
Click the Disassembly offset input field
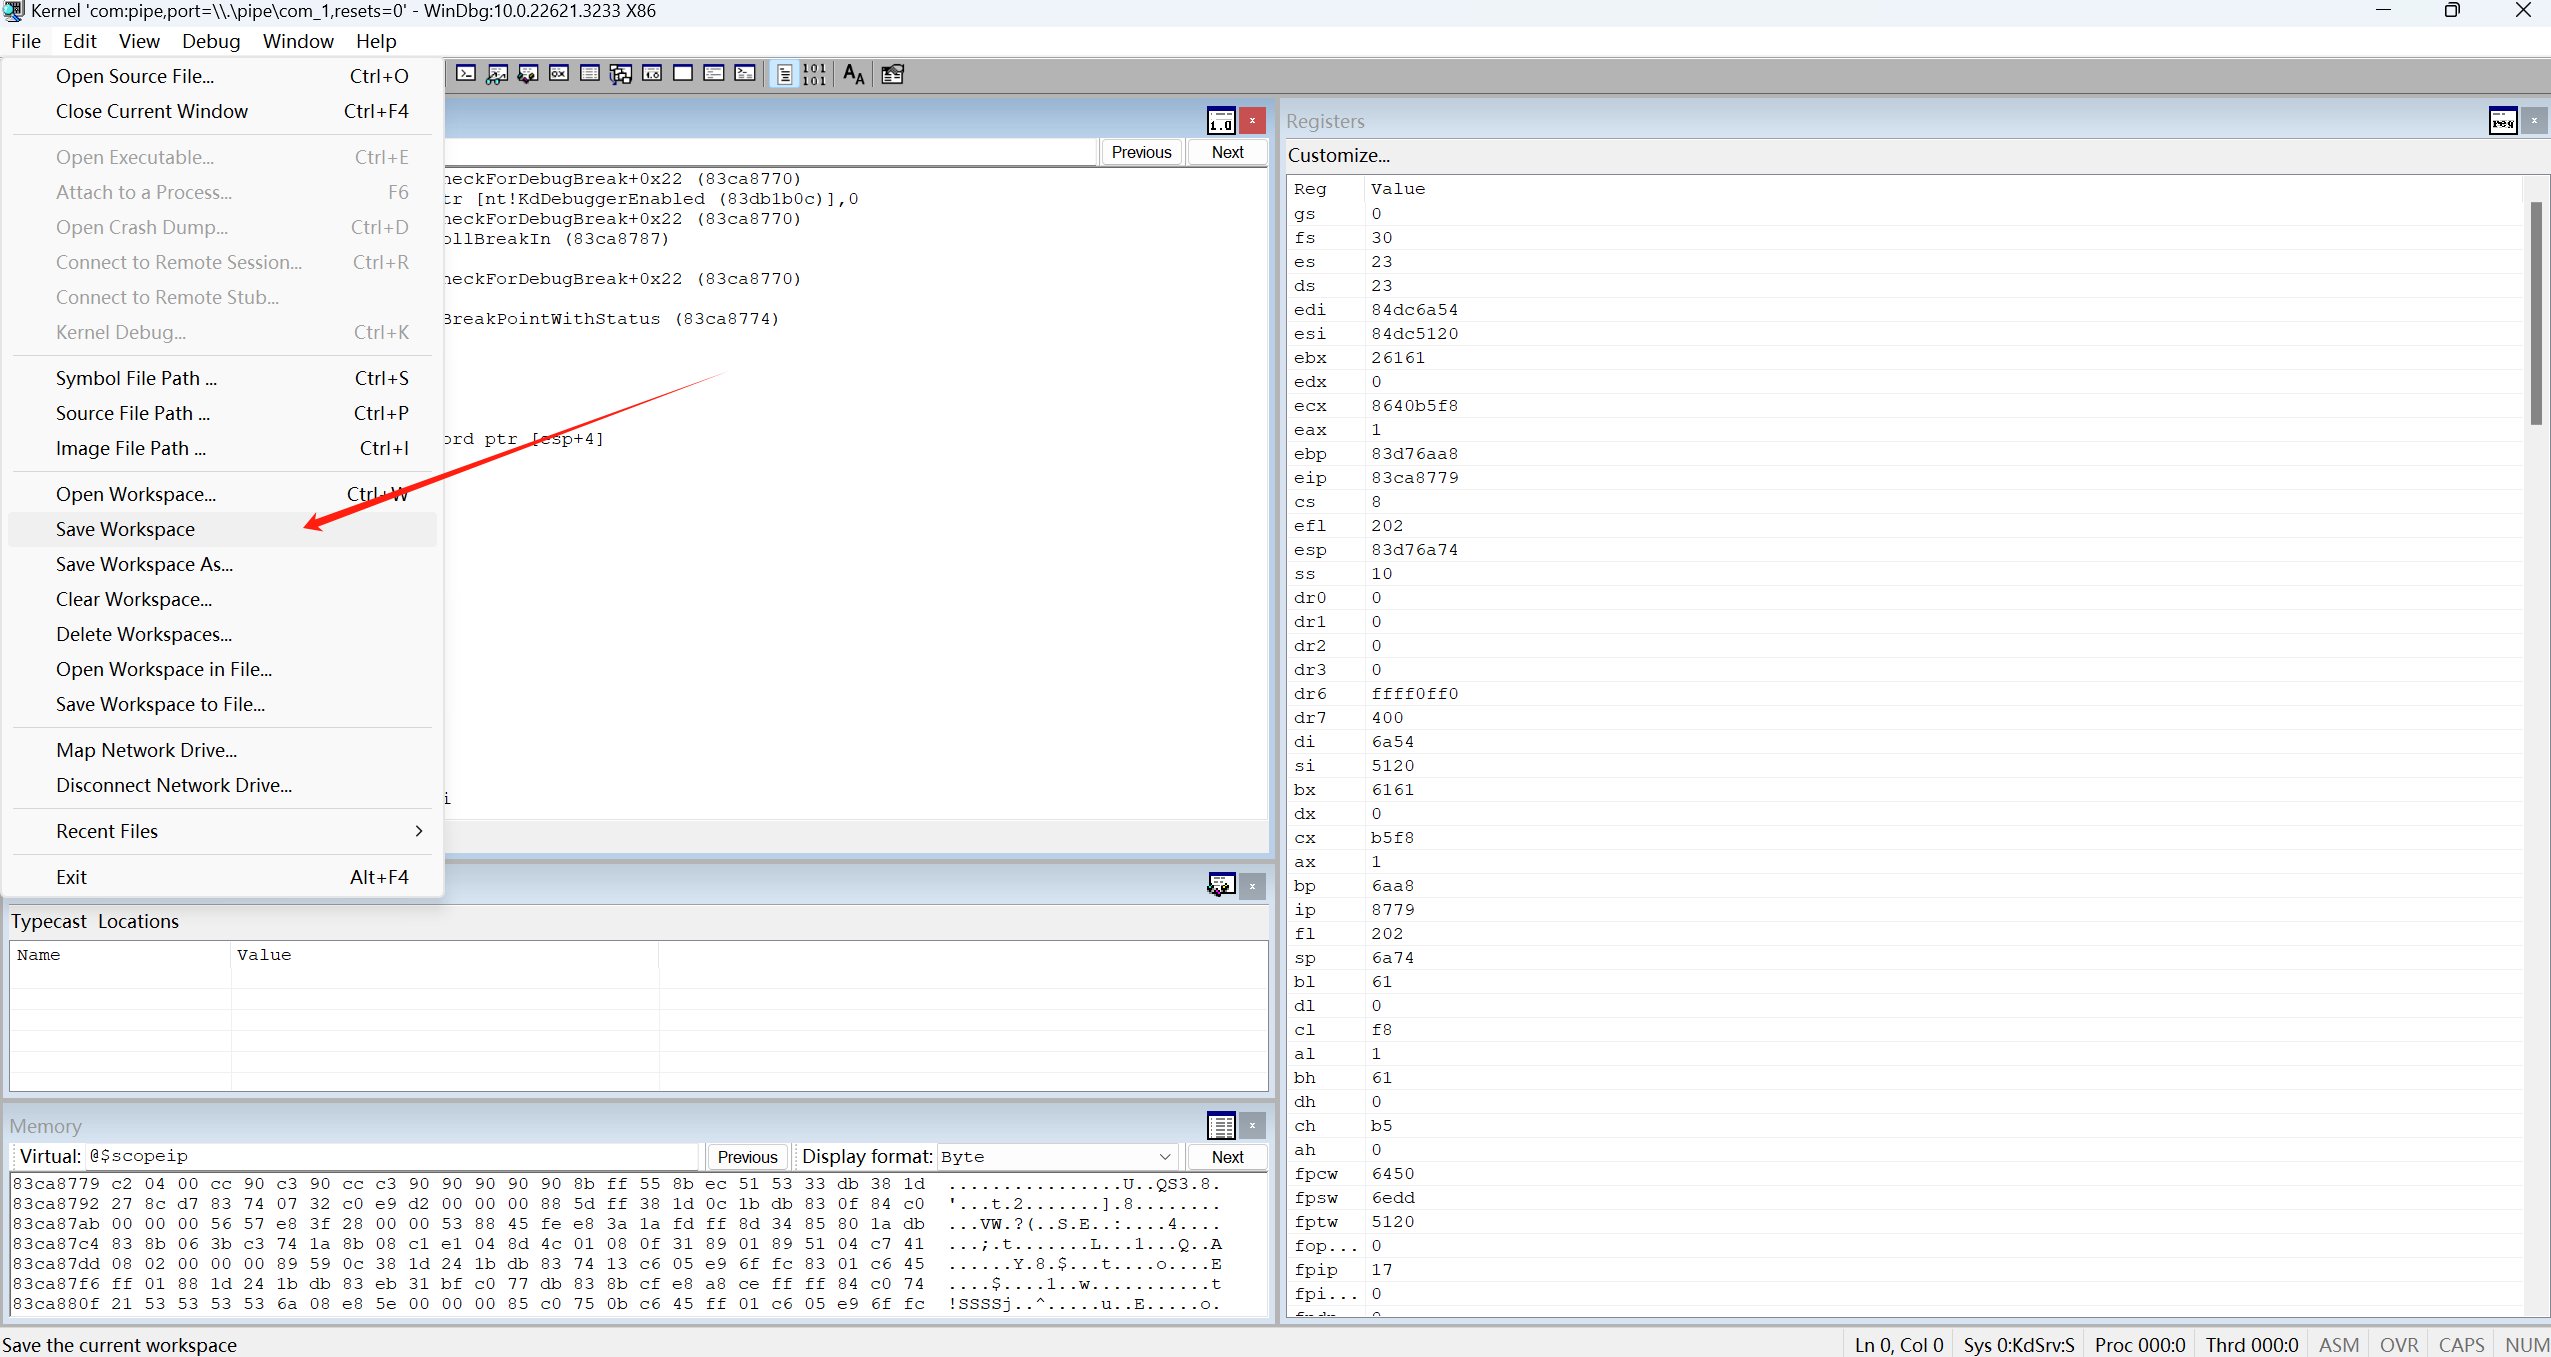click(770, 152)
